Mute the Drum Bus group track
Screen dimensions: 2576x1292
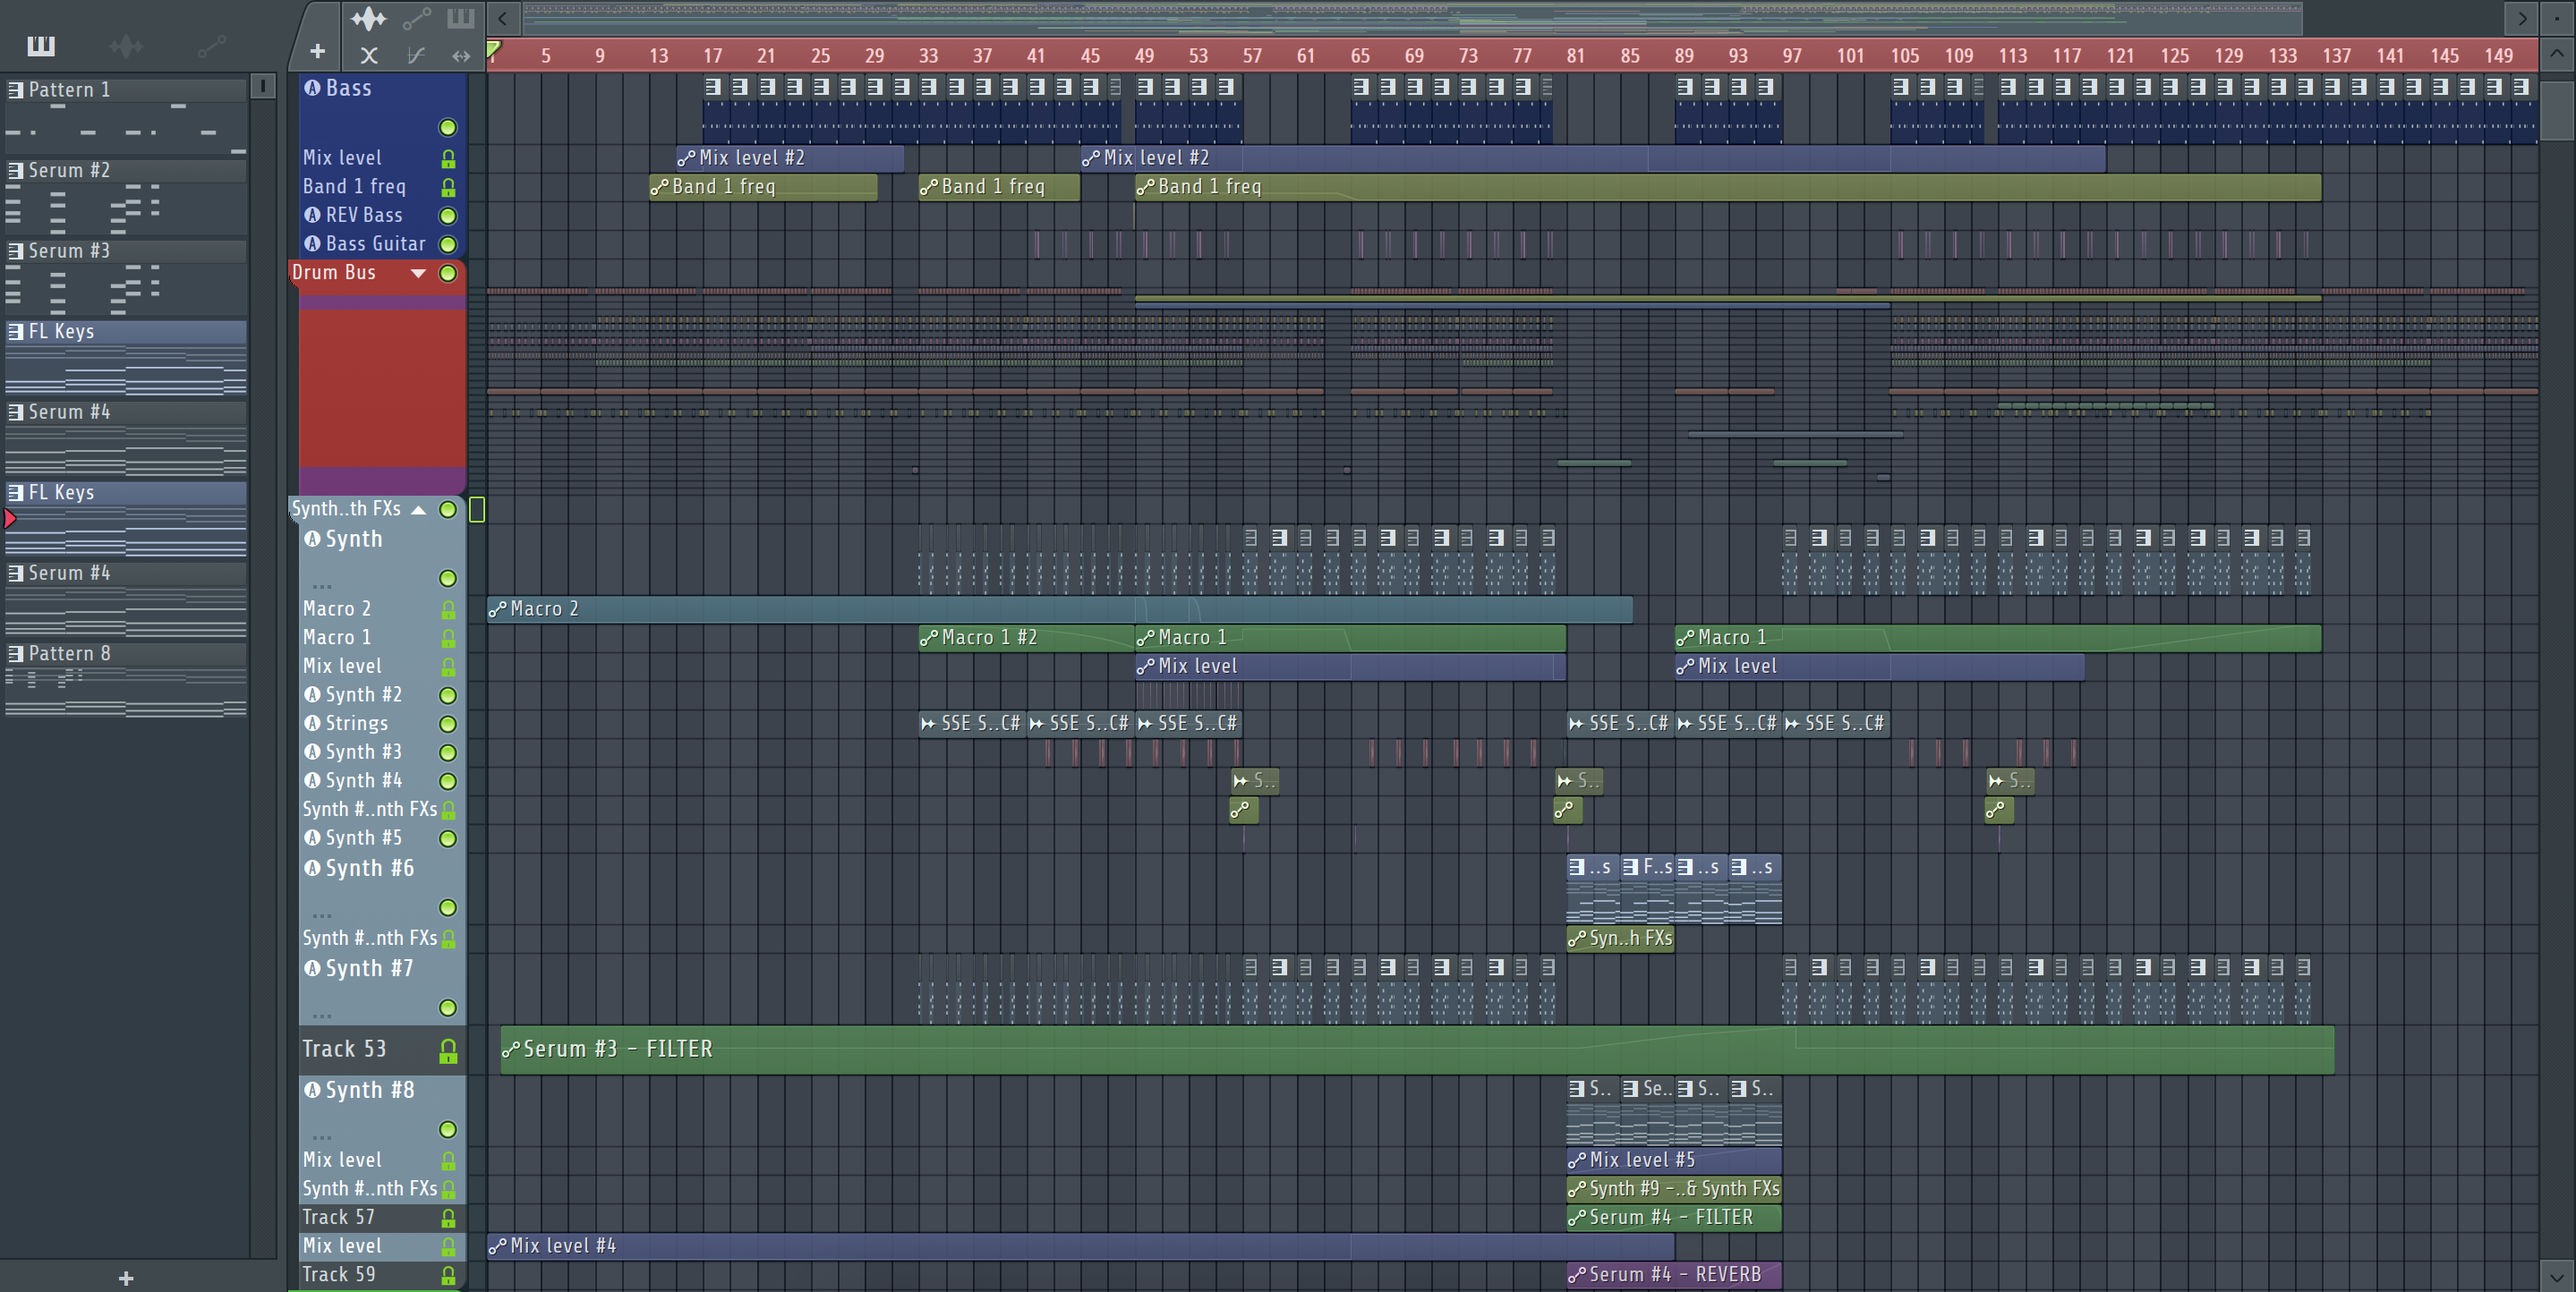pyautogui.click(x=448, y=273)
